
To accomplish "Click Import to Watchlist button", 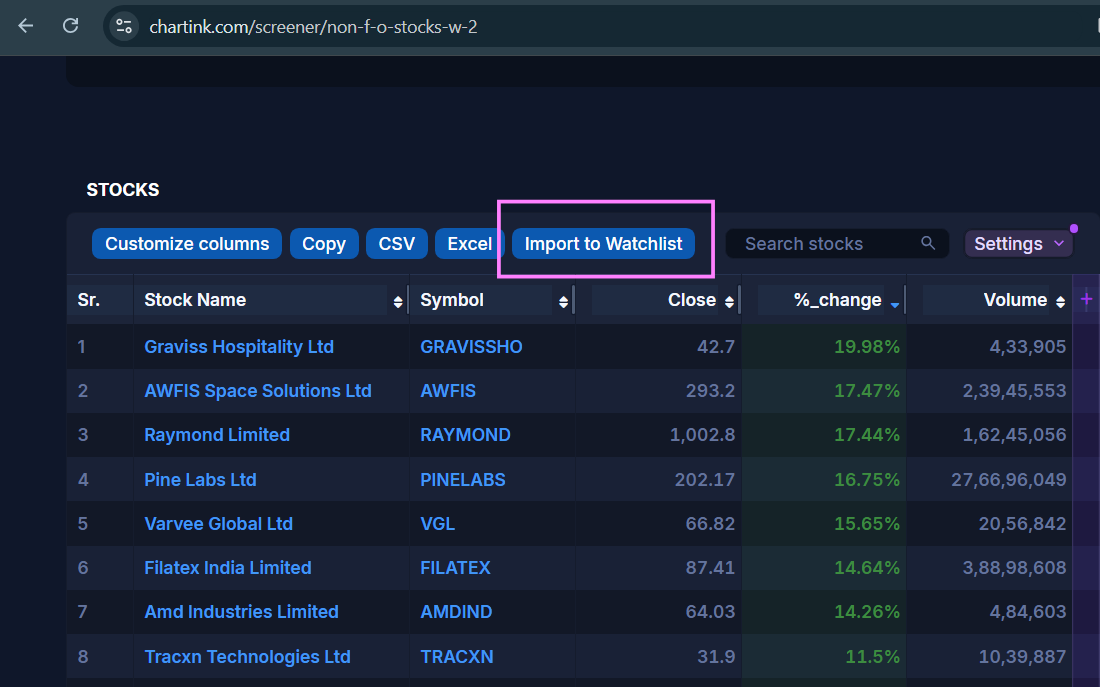I will click(x=603, y=244).
